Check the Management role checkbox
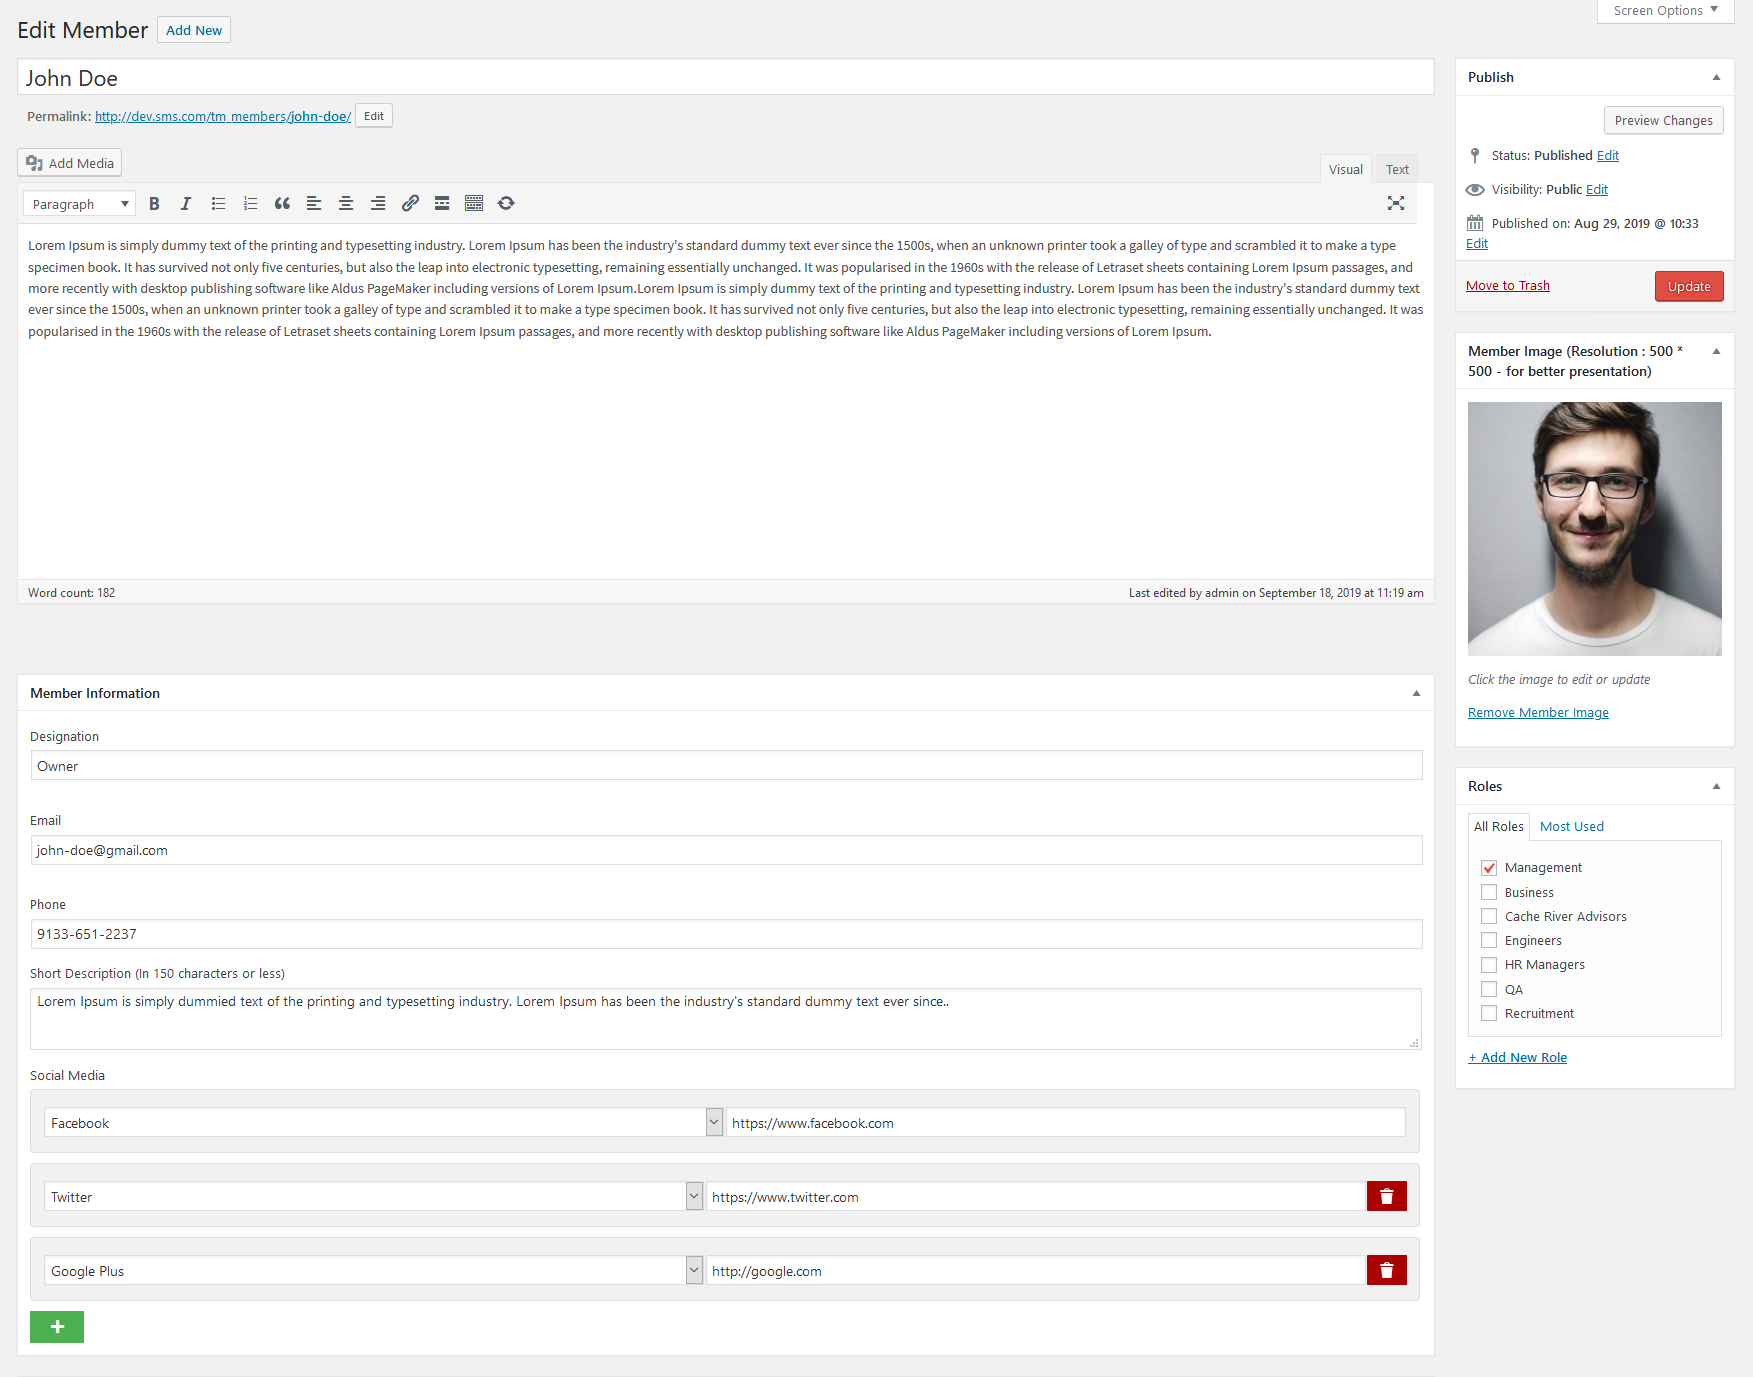 pyautogui.click(x=1489, y=868)
